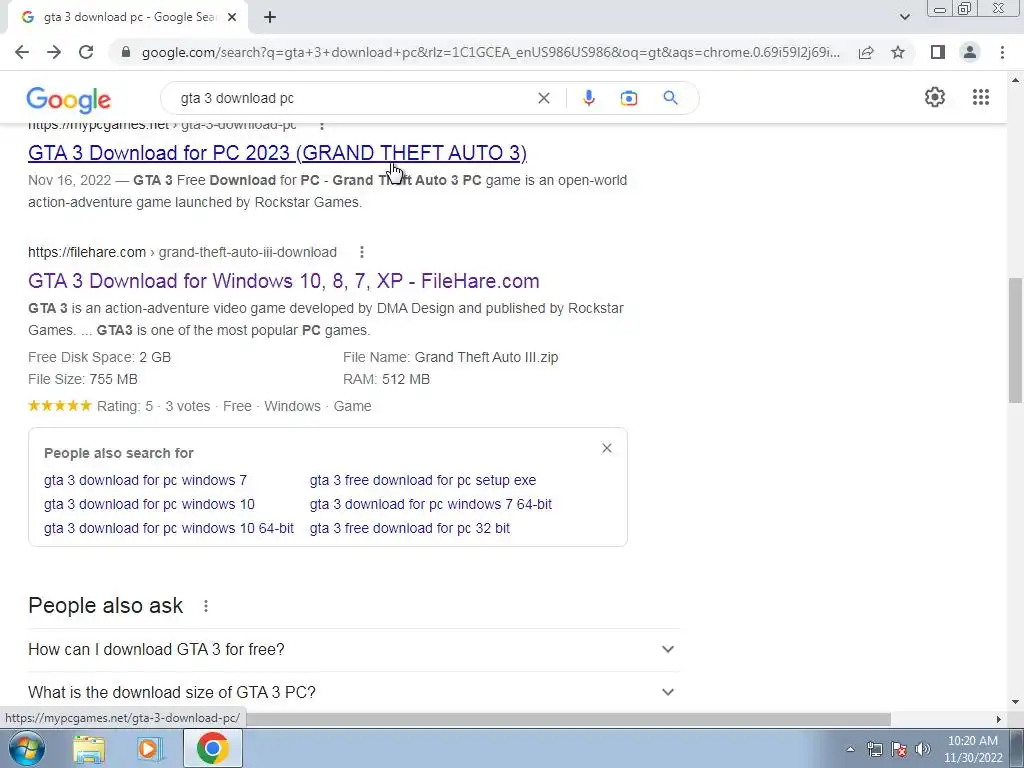The image size is (1024, 768).
Task: Open the network tray icon
Action: coord(874,749)
